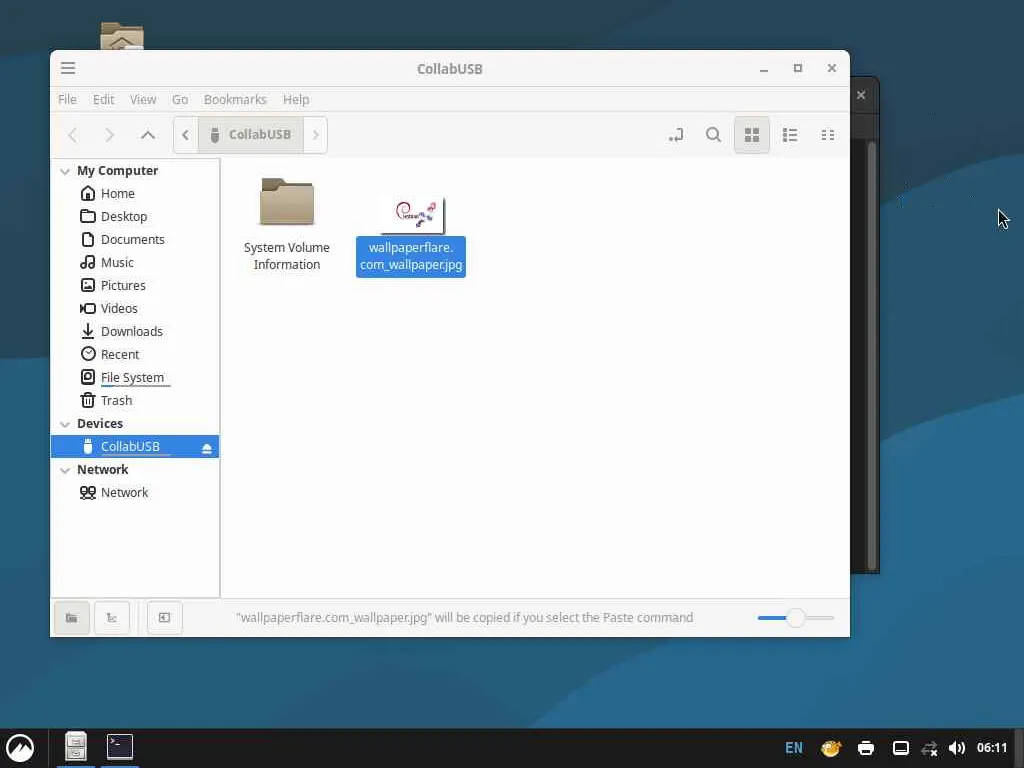Minimize the CollabUSB window

pos(764,69)
